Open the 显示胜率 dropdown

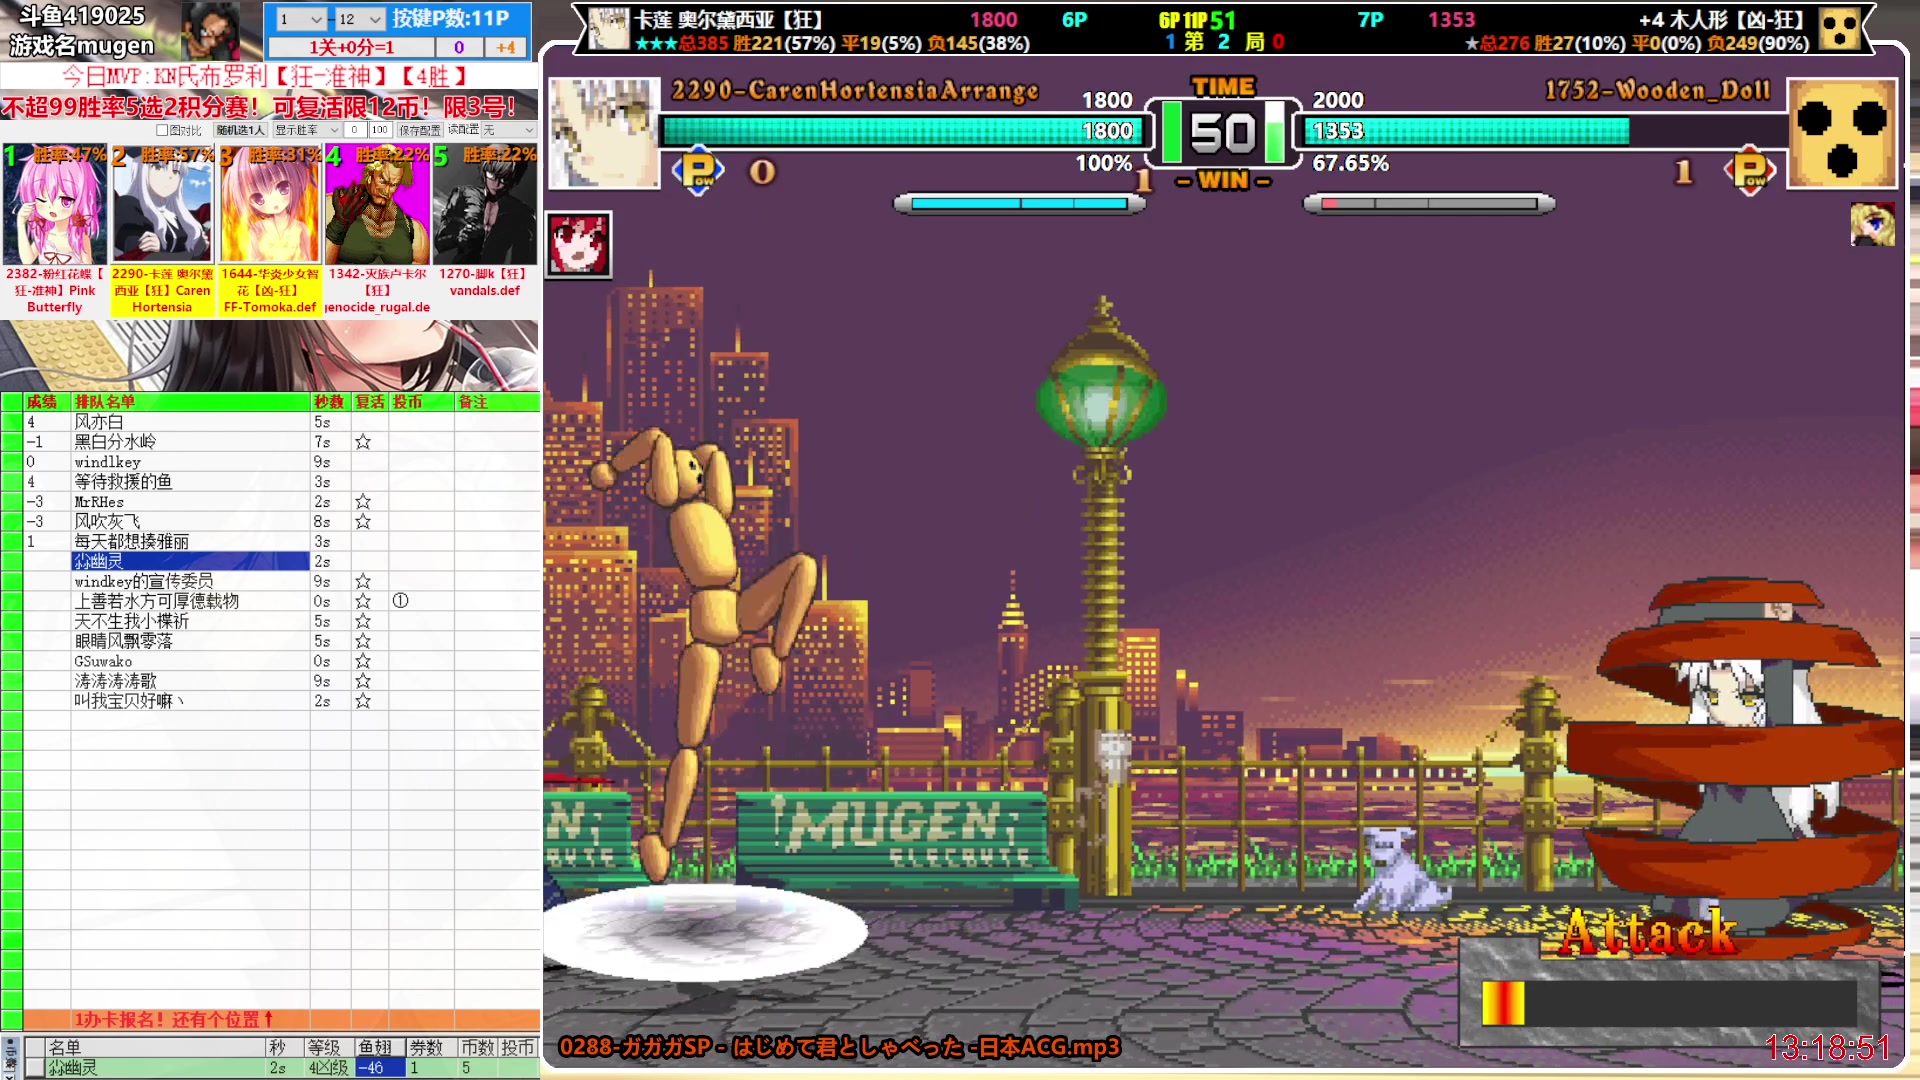[307, 130]
